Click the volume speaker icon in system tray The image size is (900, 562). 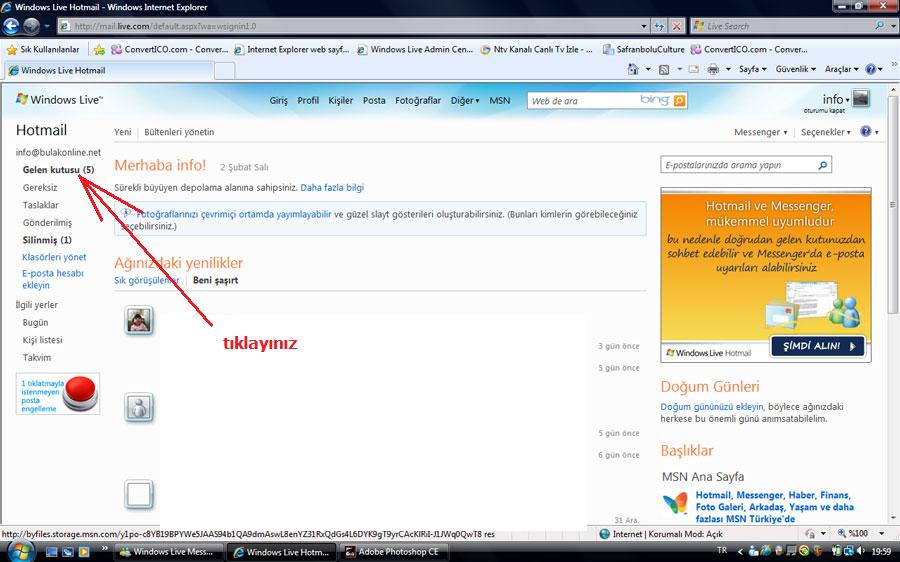pyautogui.click(x=860, y=551)
